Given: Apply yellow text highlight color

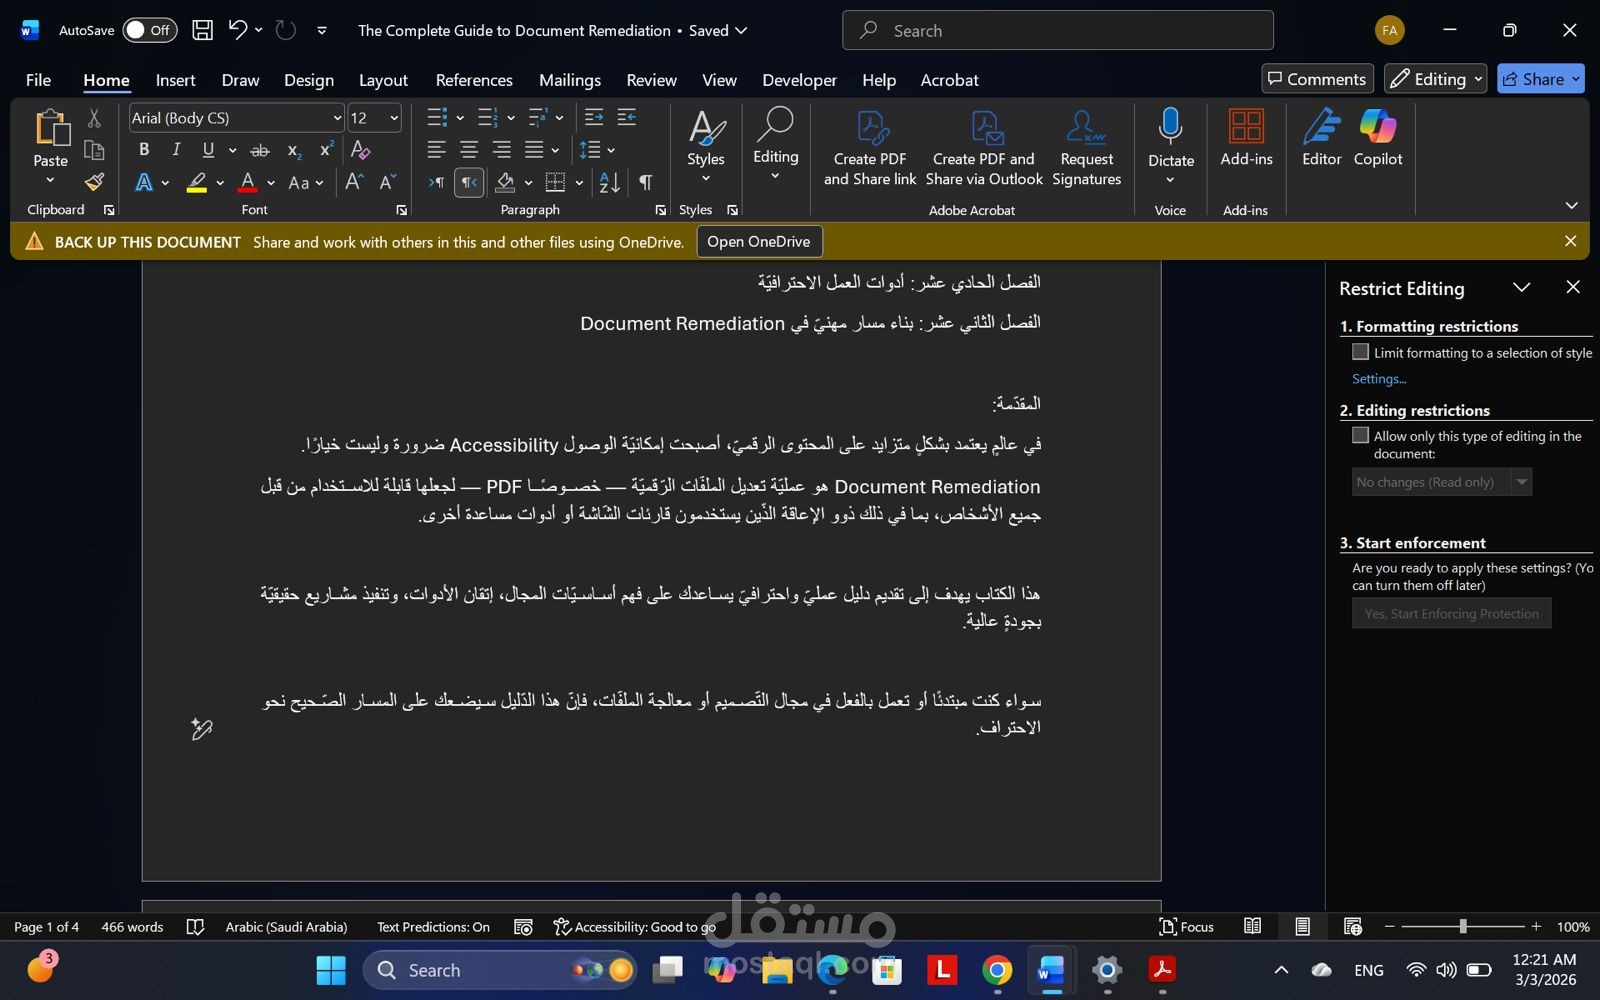Looking at the screenshot, I should (197, 182).
